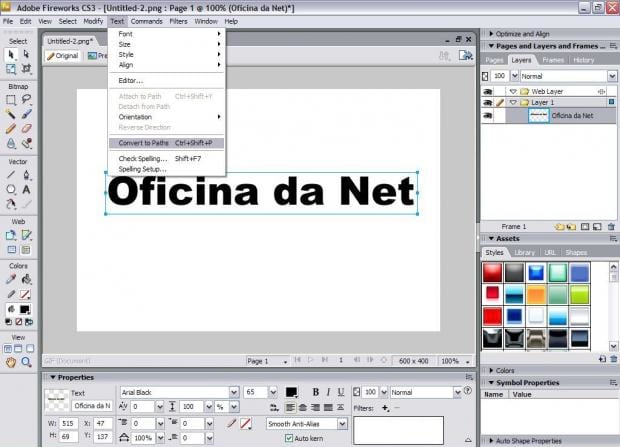Select the Eraser tool
Image resolution: width=620 pixels, height=447 pixels.
coord(26,129)
